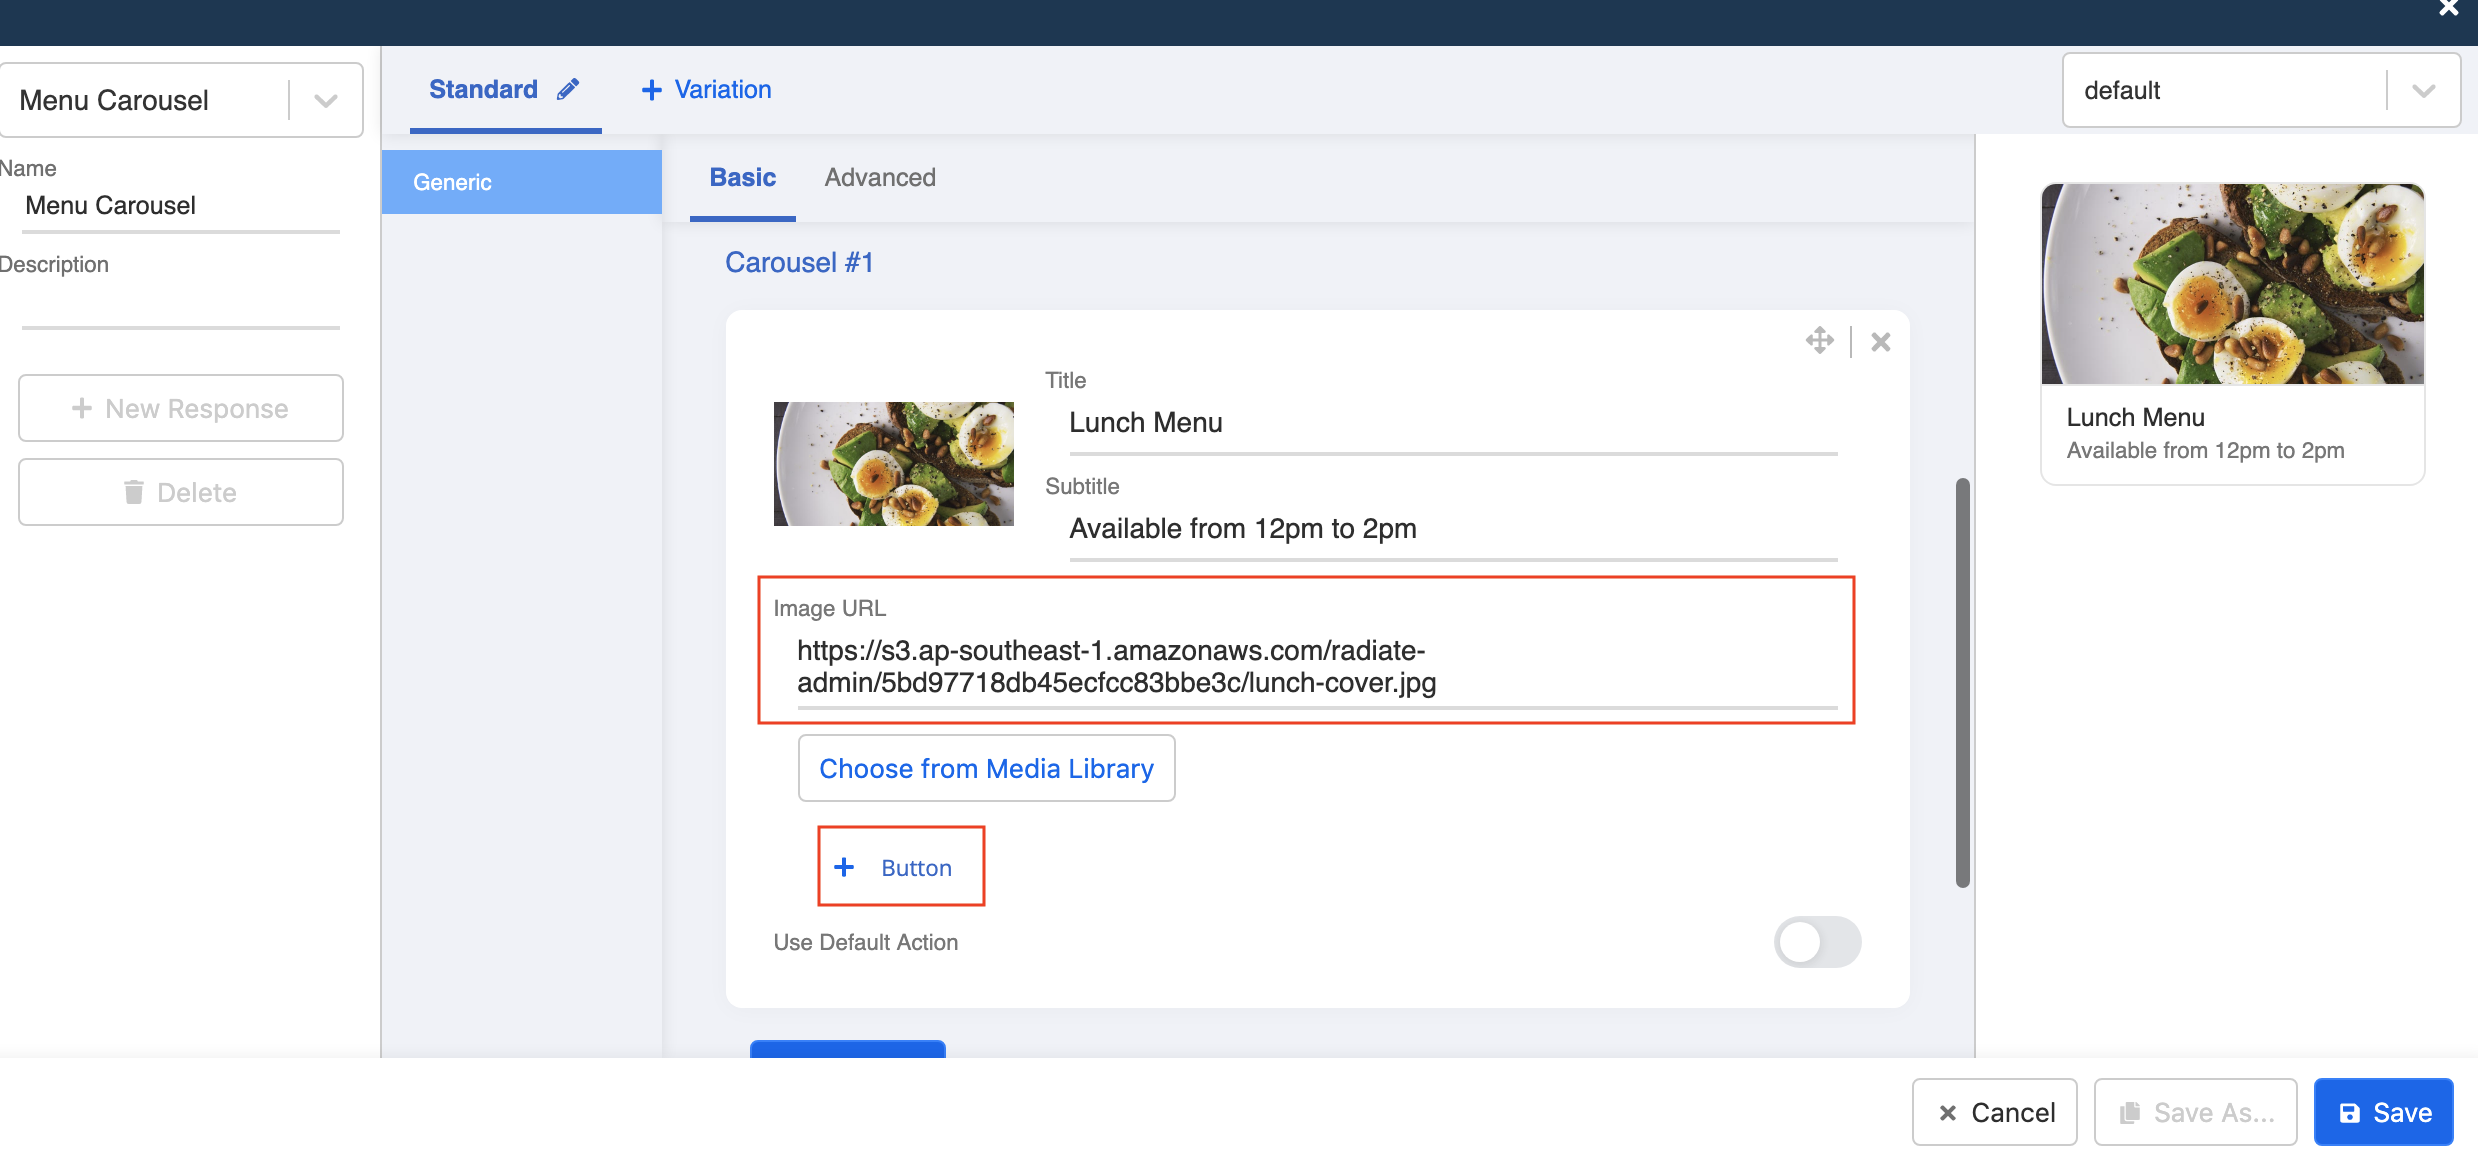Select the Generic sidebar item
The image size is (2478, 1164).
[x=521, y=182]
